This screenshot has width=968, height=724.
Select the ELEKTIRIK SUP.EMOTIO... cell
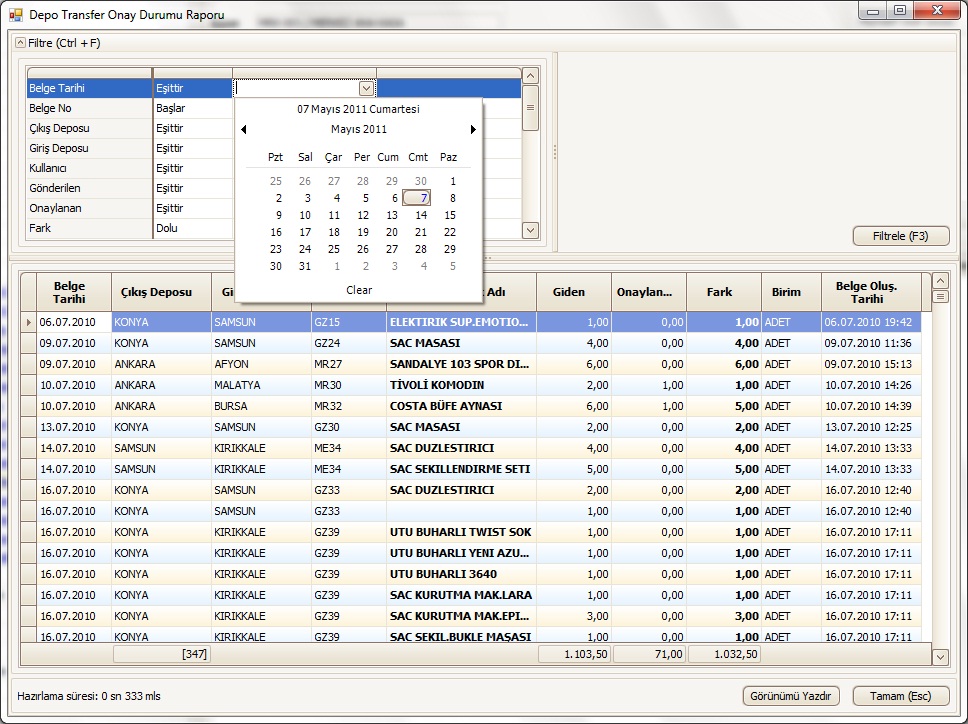click(x=461, y=322)
